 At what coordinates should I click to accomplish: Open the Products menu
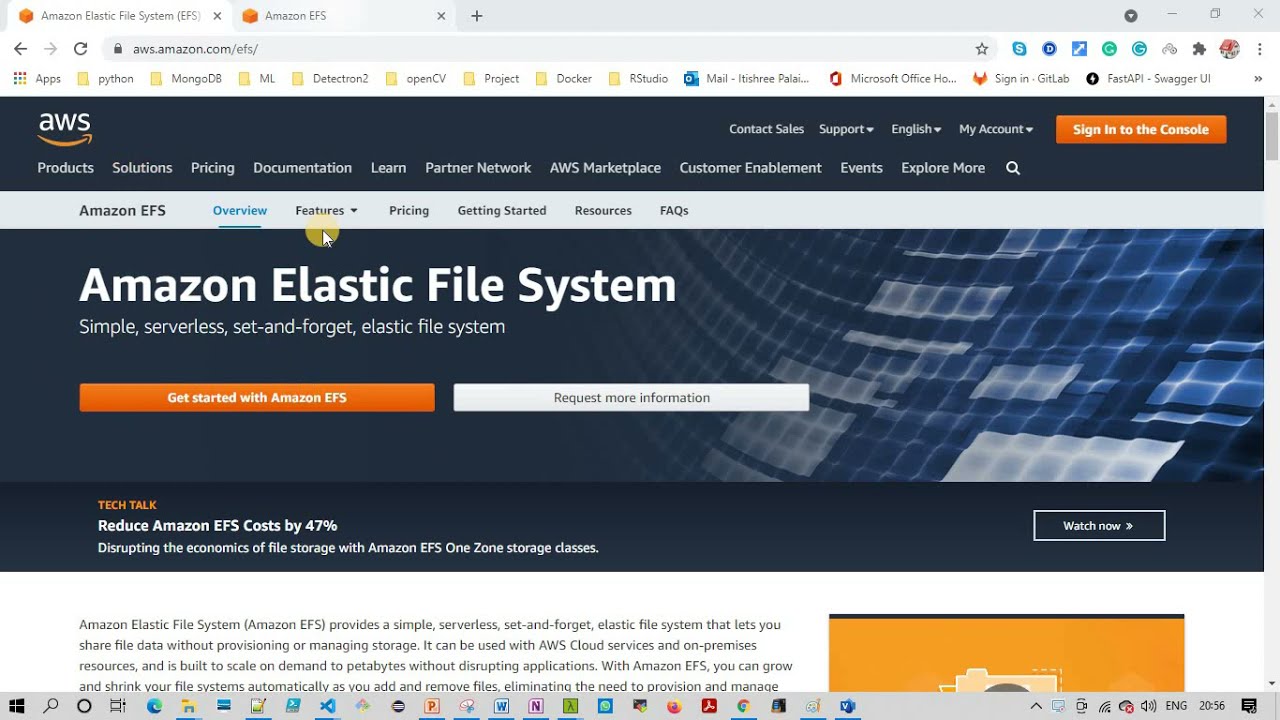pyautogui.click(x=65, y=168)
